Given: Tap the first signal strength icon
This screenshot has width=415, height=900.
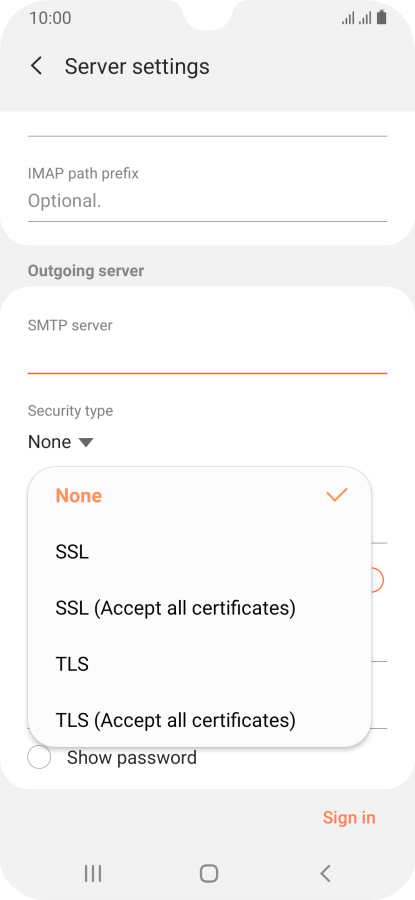Looking at the screenshot, I should pos(348,18).
